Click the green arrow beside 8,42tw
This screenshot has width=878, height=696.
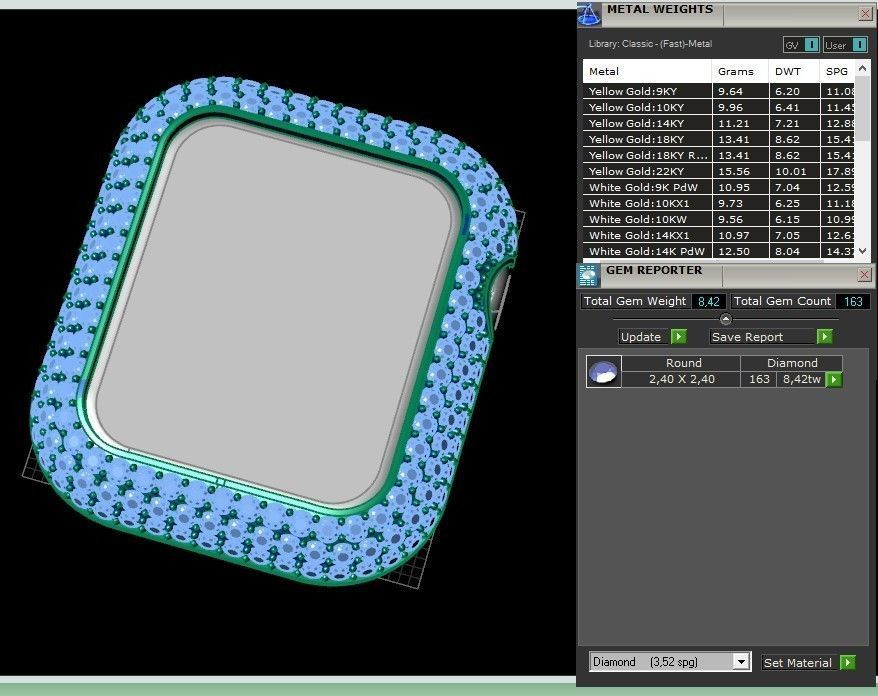coord(834,380)
